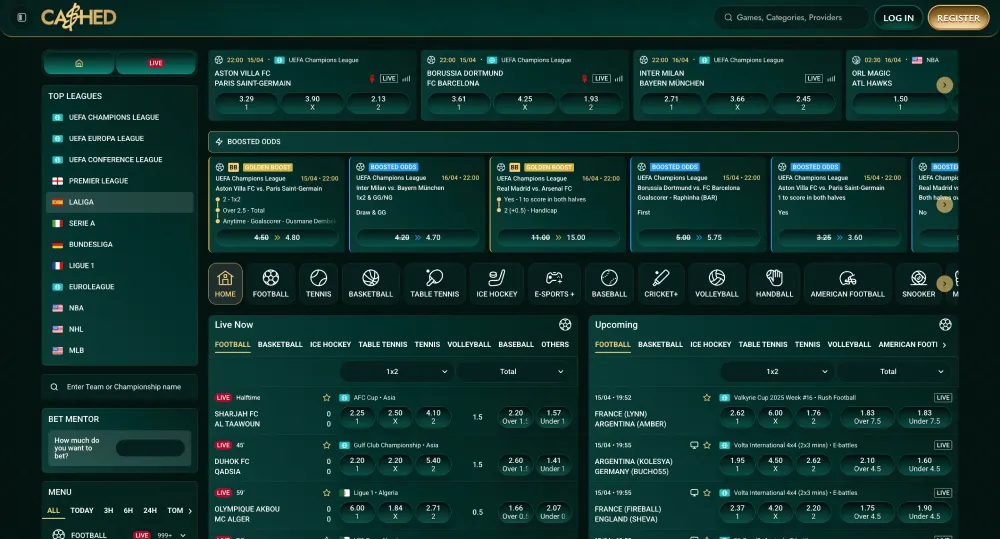The width and height of the screenshot is (1000, 539).
Task: Collapse the sidebar using the top-left panel icon
Action: pos(22,17)
